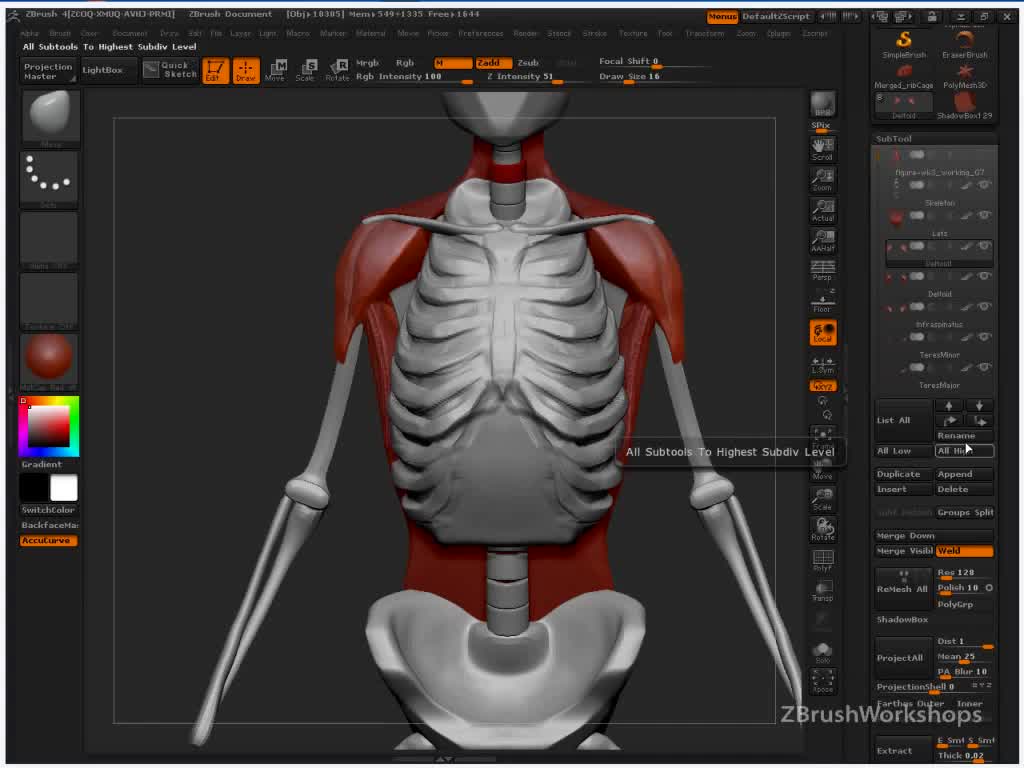Select the orange Draw mode icon
Screen dimensions: 1024x768
246,71
